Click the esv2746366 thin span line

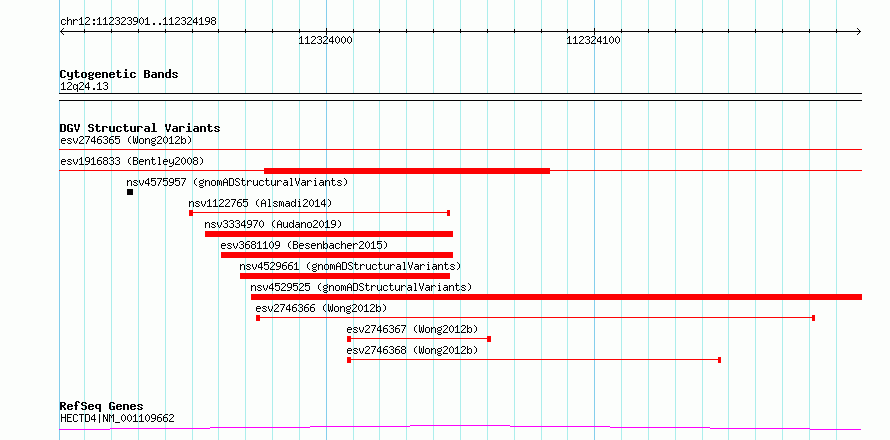(535, 318)
